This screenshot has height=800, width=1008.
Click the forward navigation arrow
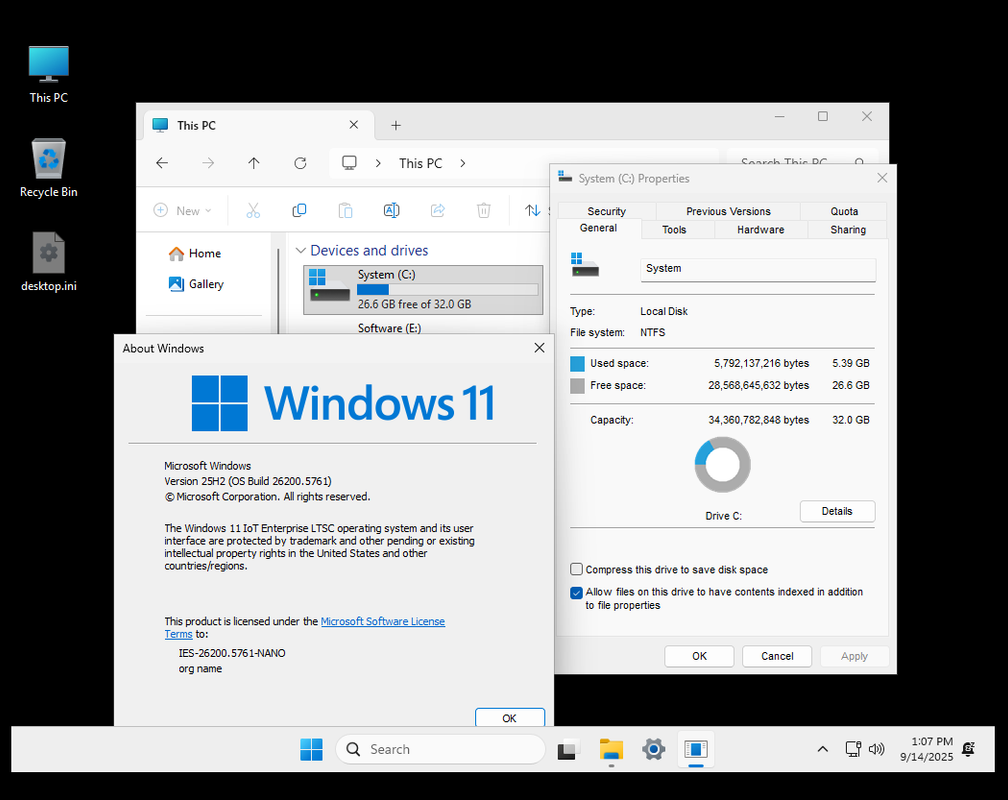click(208, 163)
